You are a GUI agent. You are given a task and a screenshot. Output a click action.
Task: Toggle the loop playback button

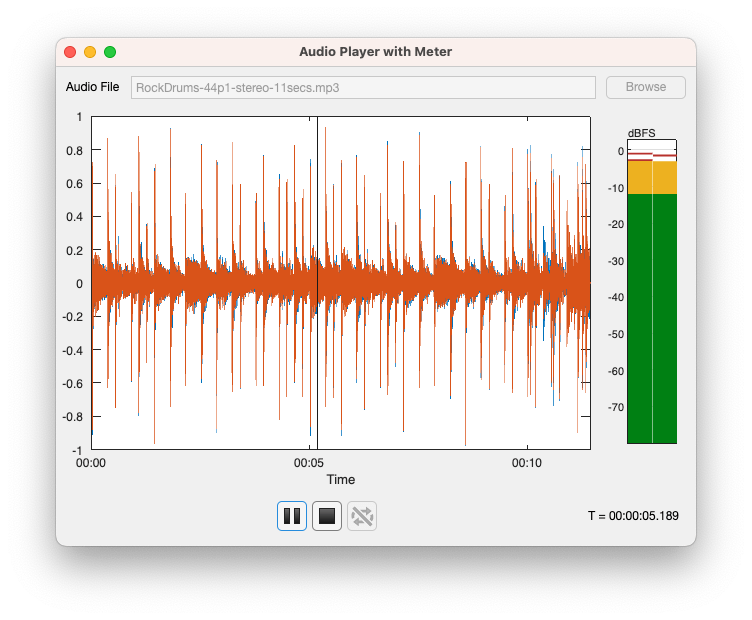coord(362,516)
